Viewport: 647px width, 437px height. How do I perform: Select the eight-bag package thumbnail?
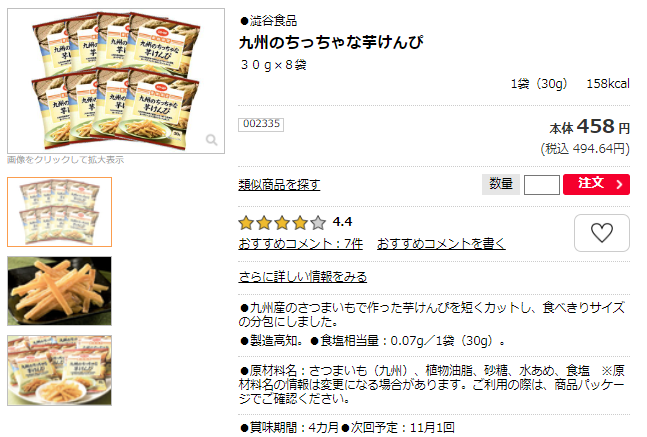point(59,212)
